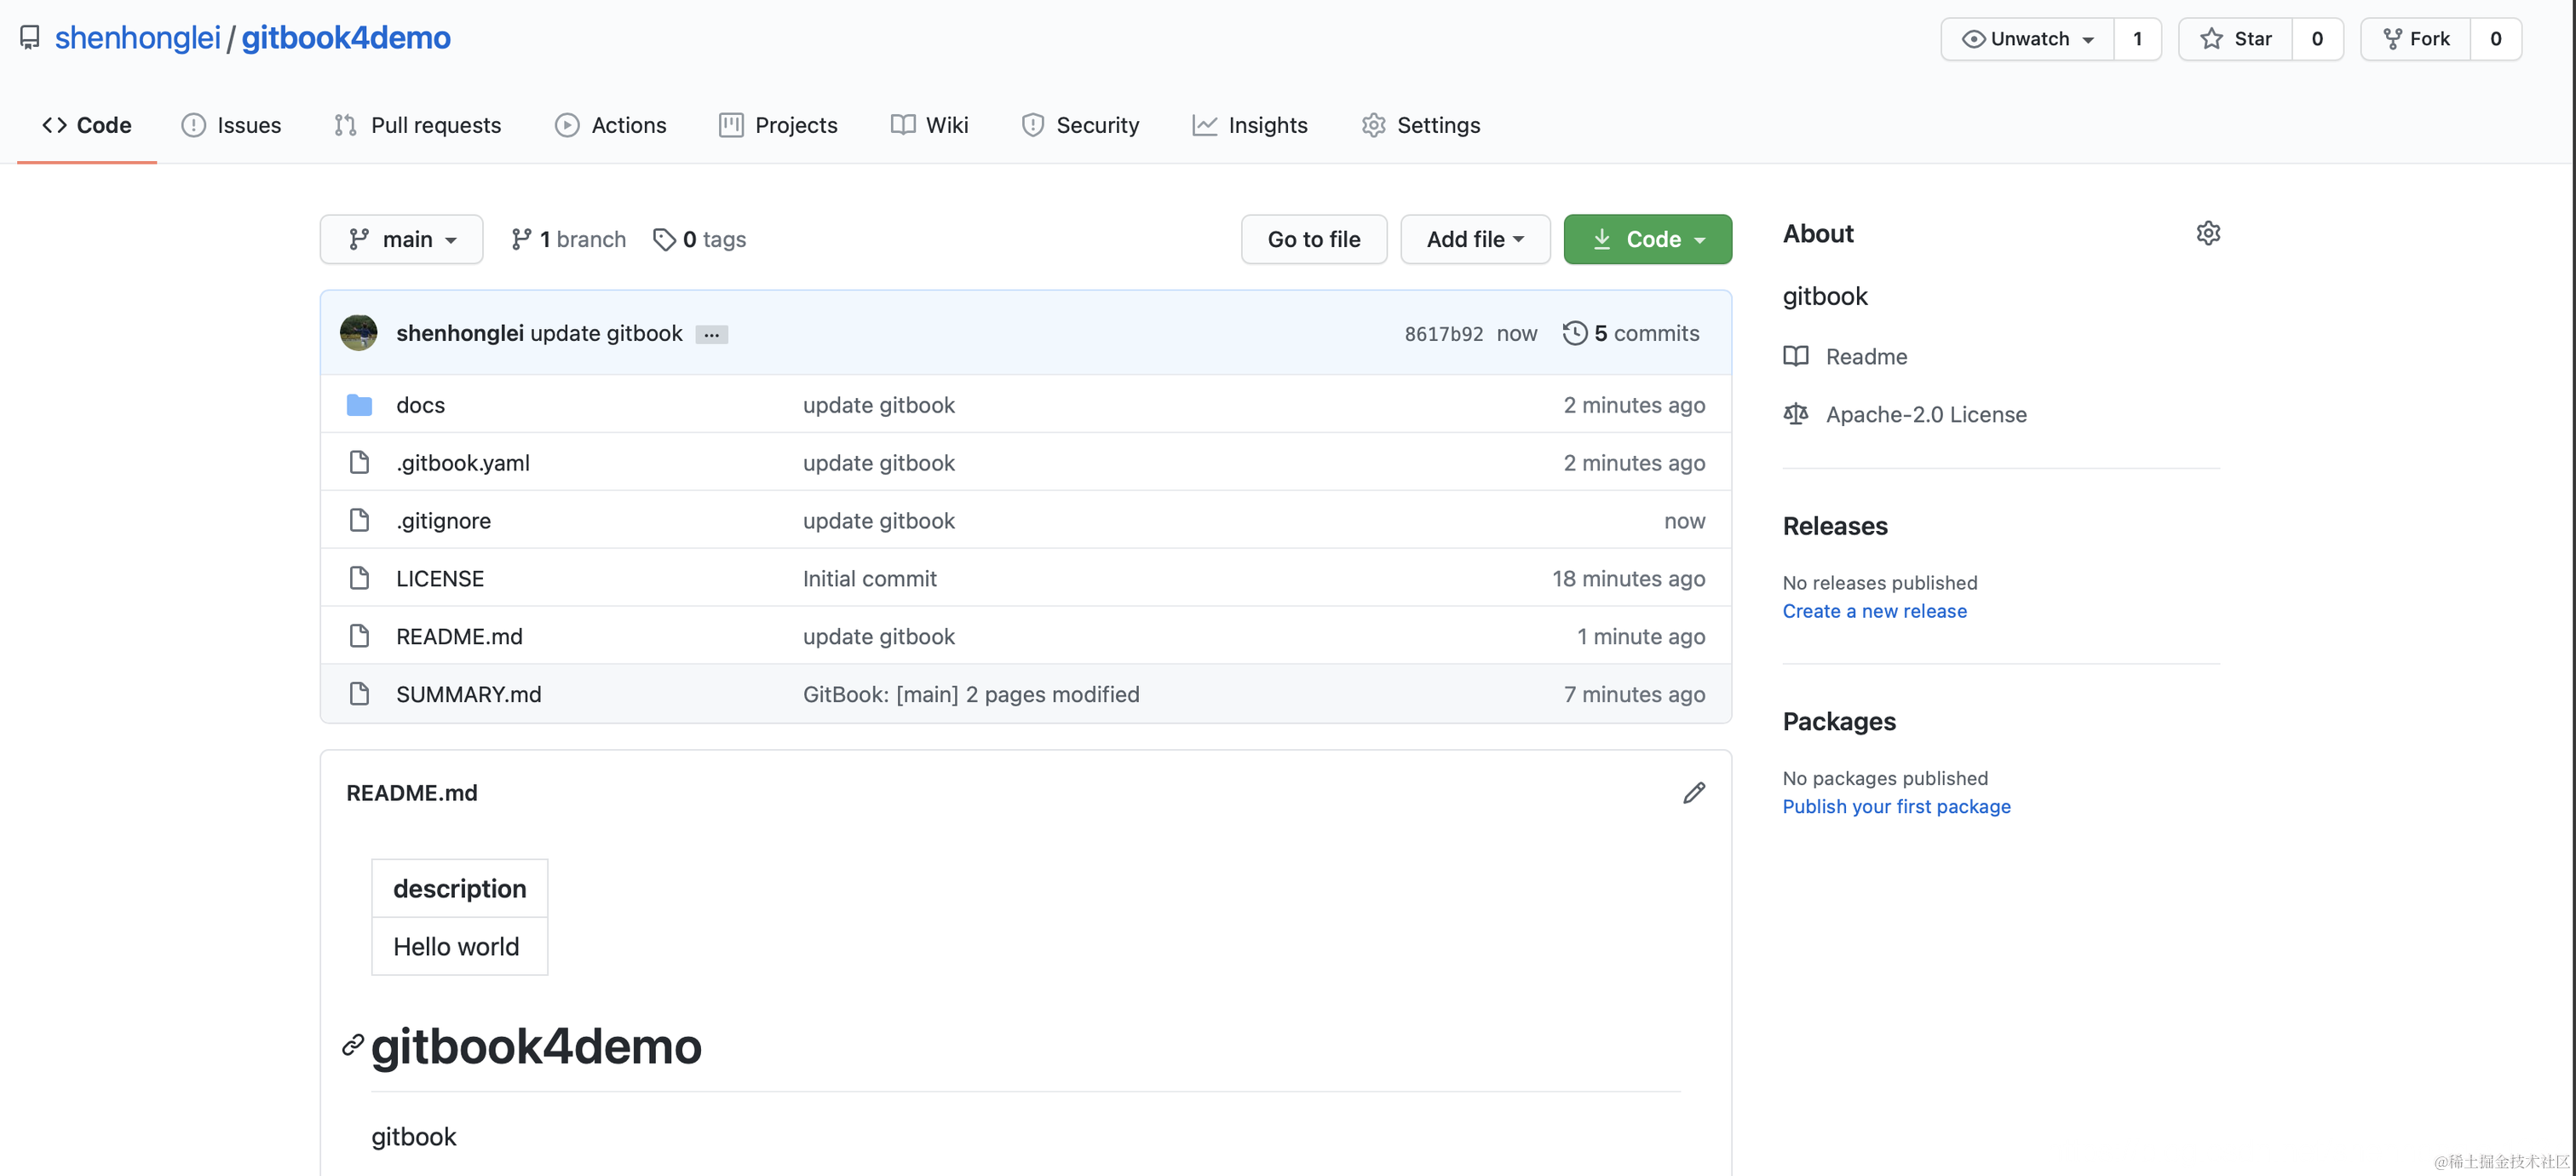Open the green Code download dropdown
This screenshot has height=1176, width=2576.
tap(1647, 239)
